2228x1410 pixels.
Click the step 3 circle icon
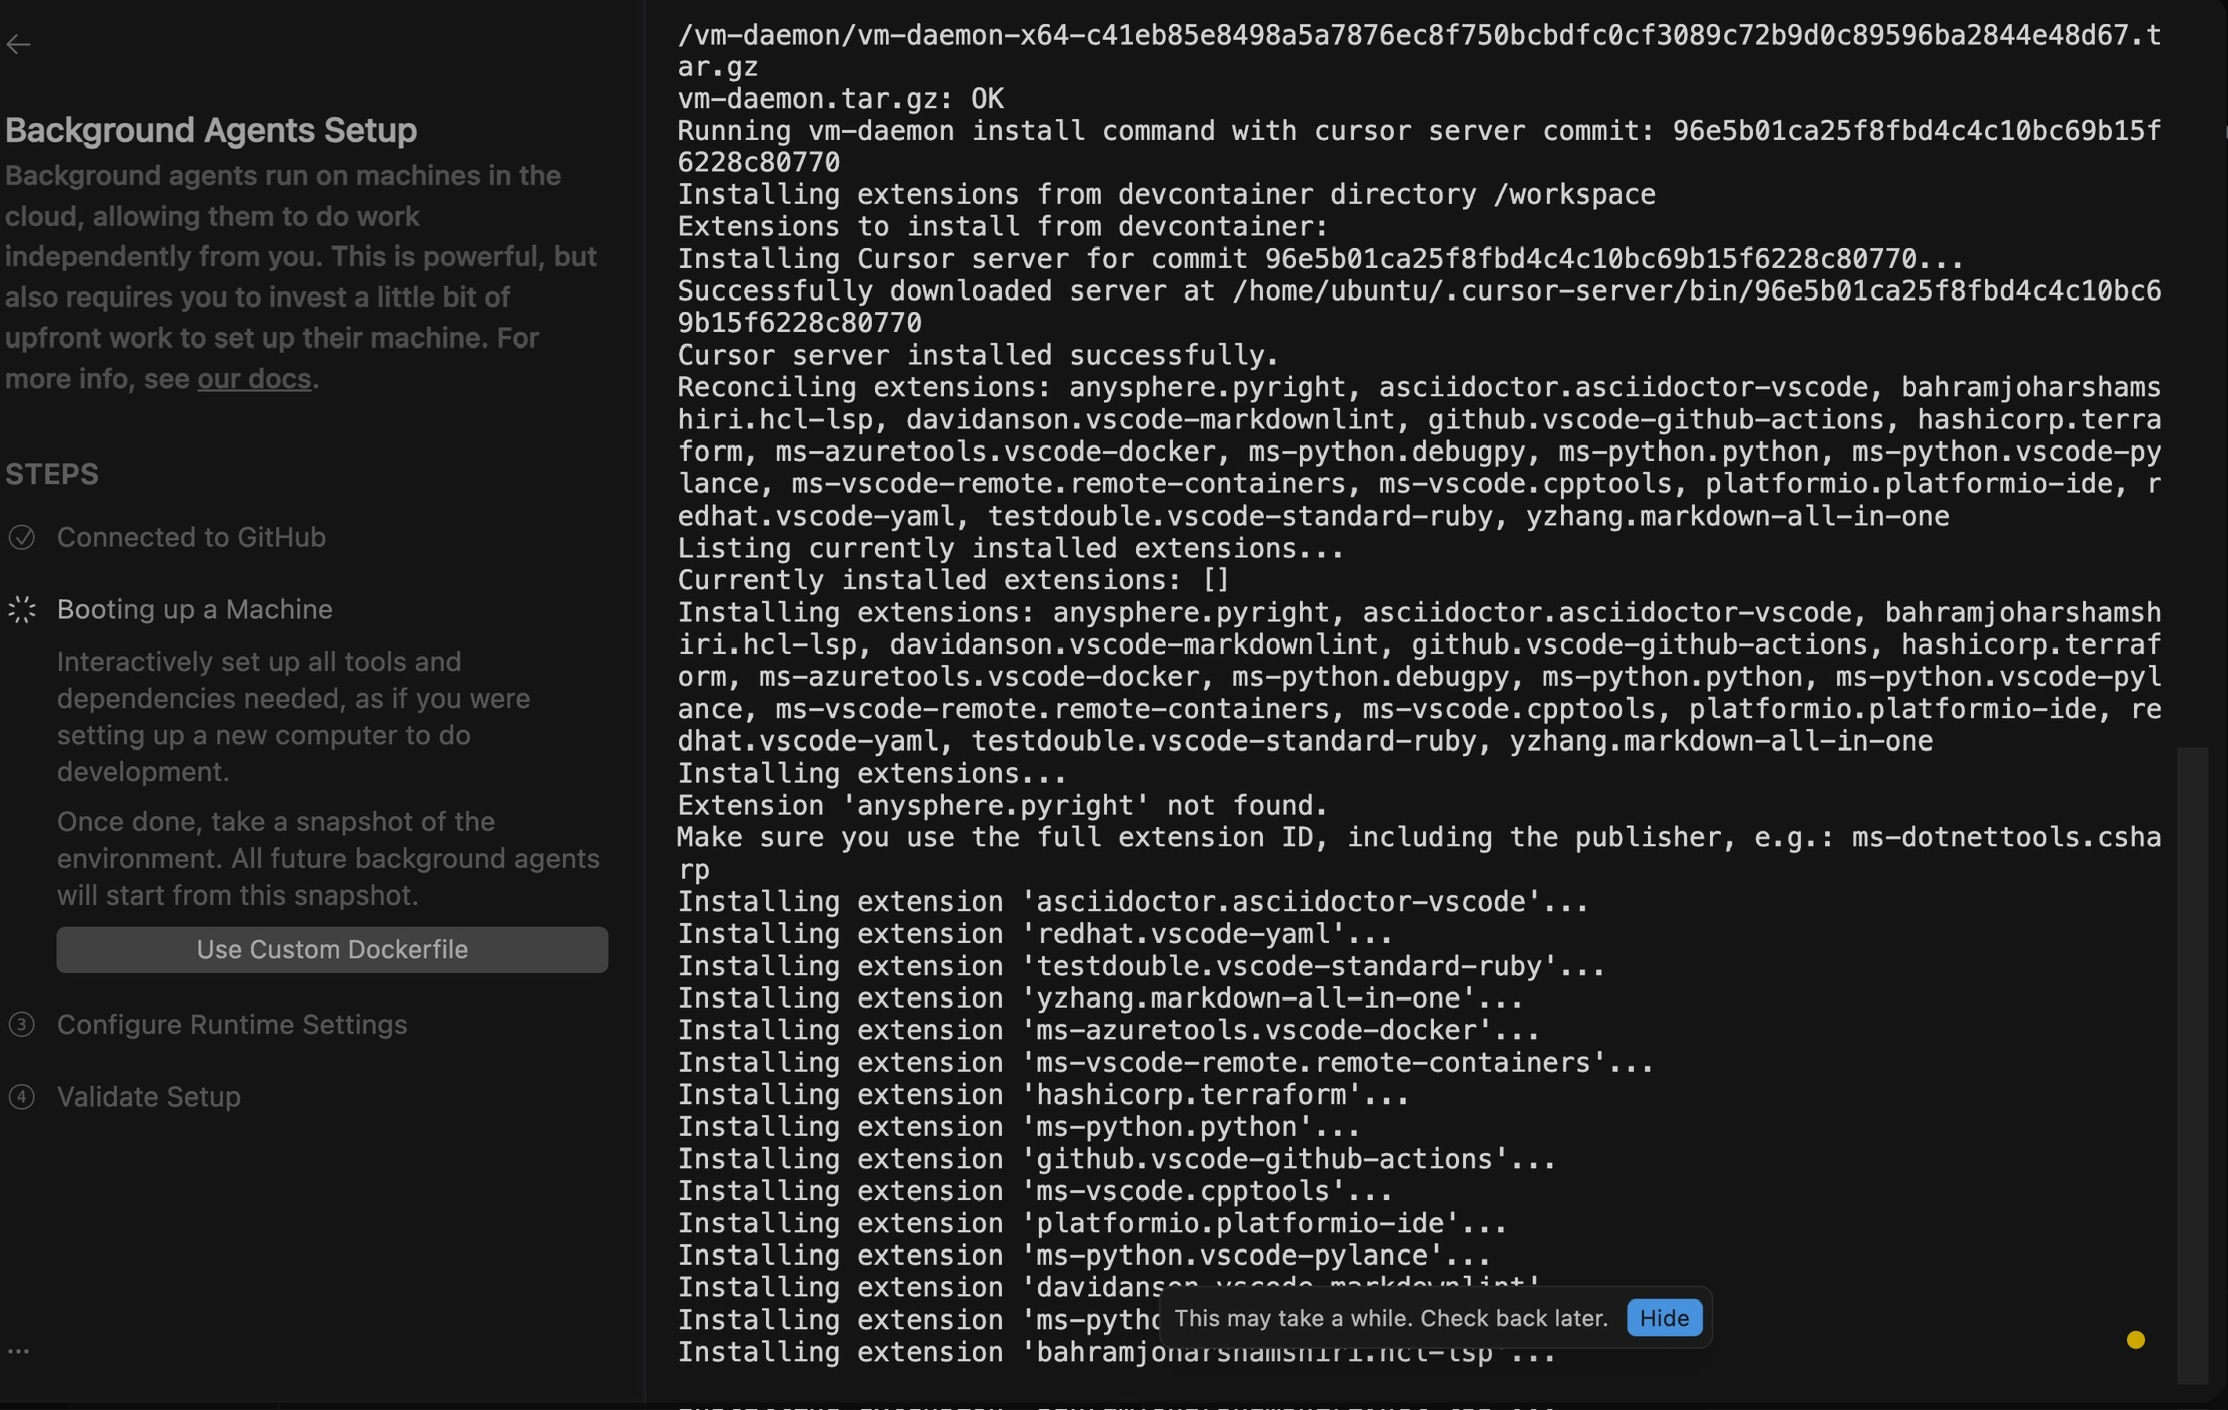(22, 1025)
